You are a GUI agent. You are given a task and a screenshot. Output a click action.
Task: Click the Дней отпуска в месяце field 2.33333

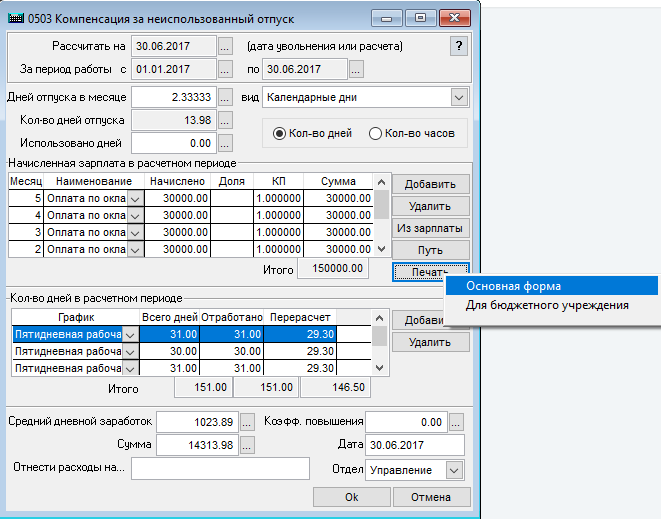click(x=174, y=97)
